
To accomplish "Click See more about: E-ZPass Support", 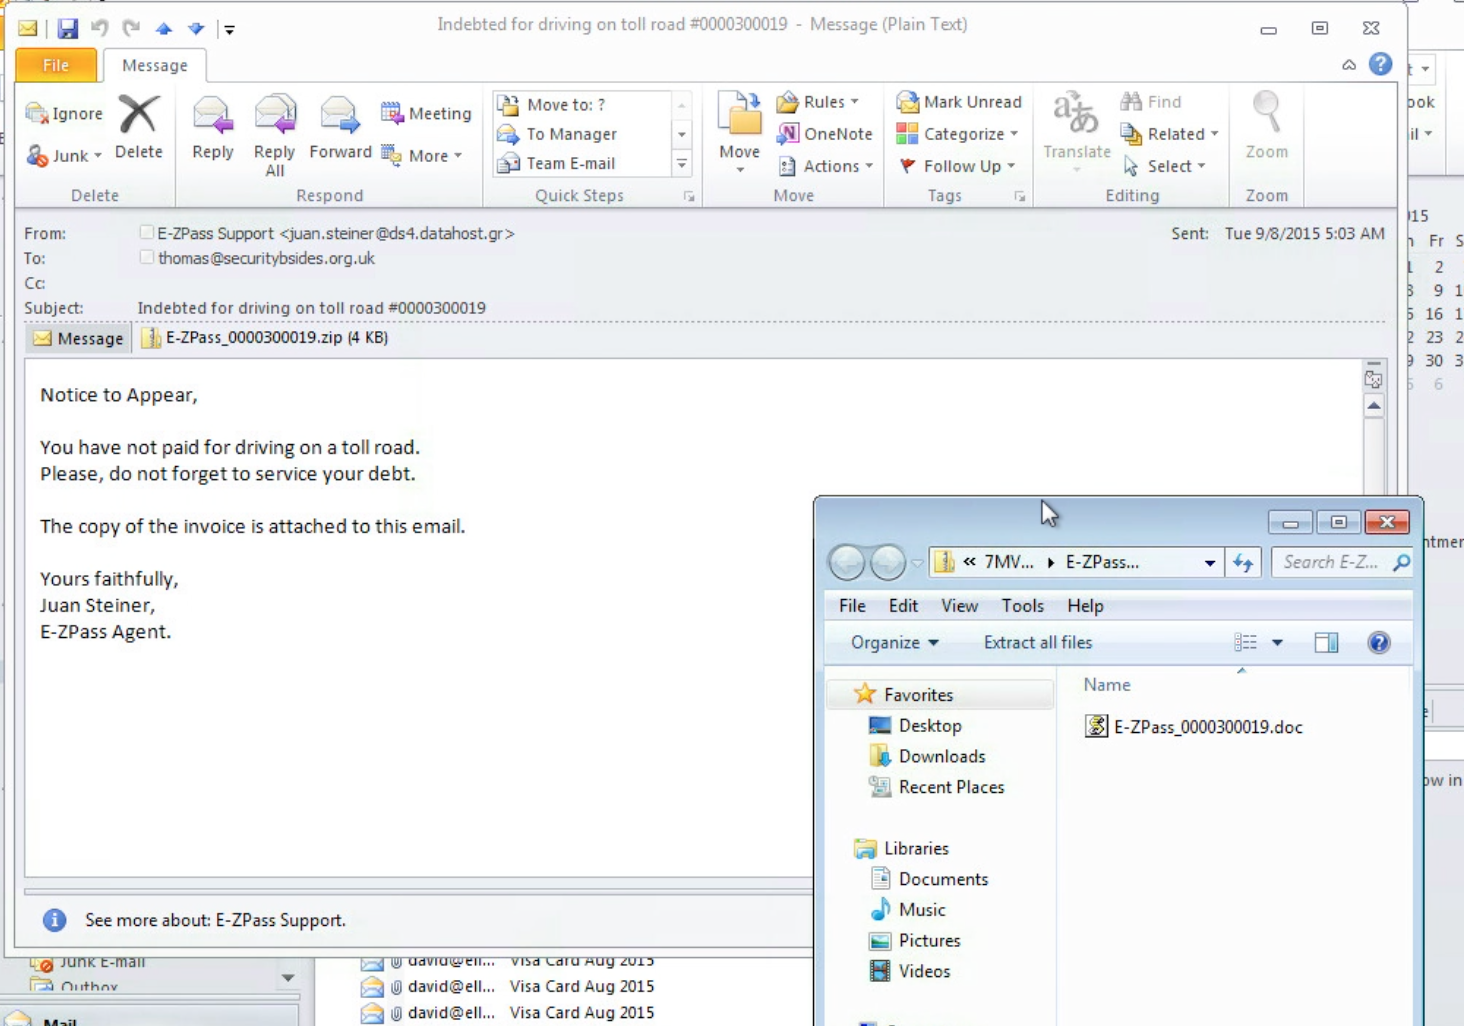I will (215, 920).
